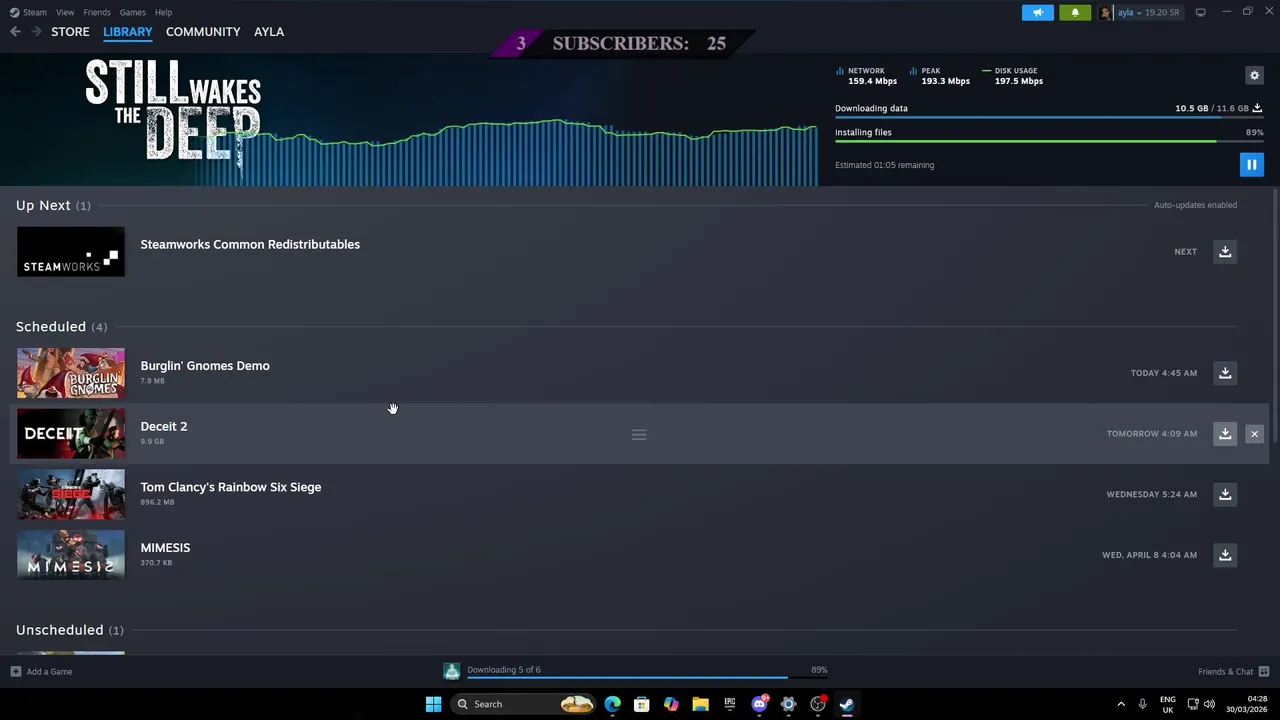Click the TODAY 4:45 AM schedule time
Screen dimensions: 1280x720
1163,373
